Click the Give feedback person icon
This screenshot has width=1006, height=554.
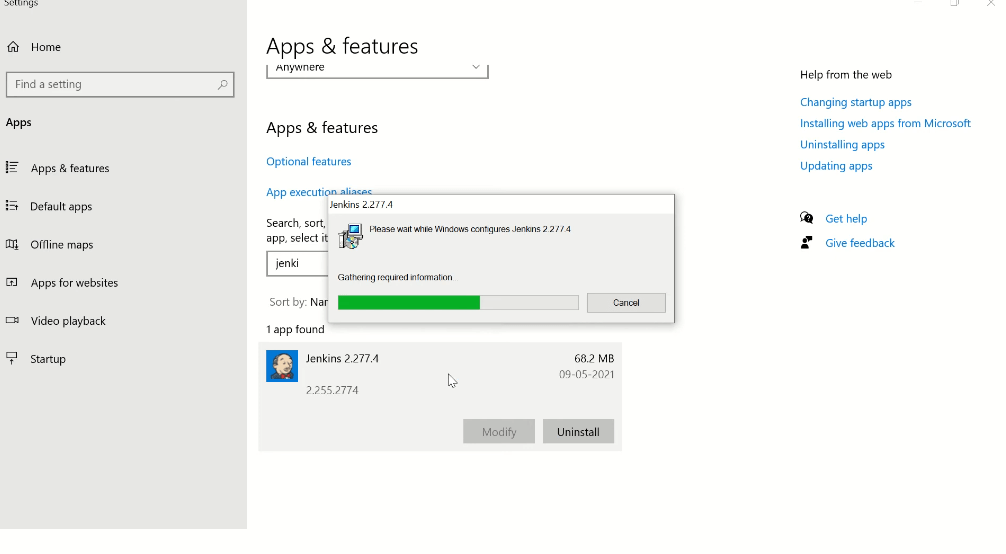click(806, 243)
